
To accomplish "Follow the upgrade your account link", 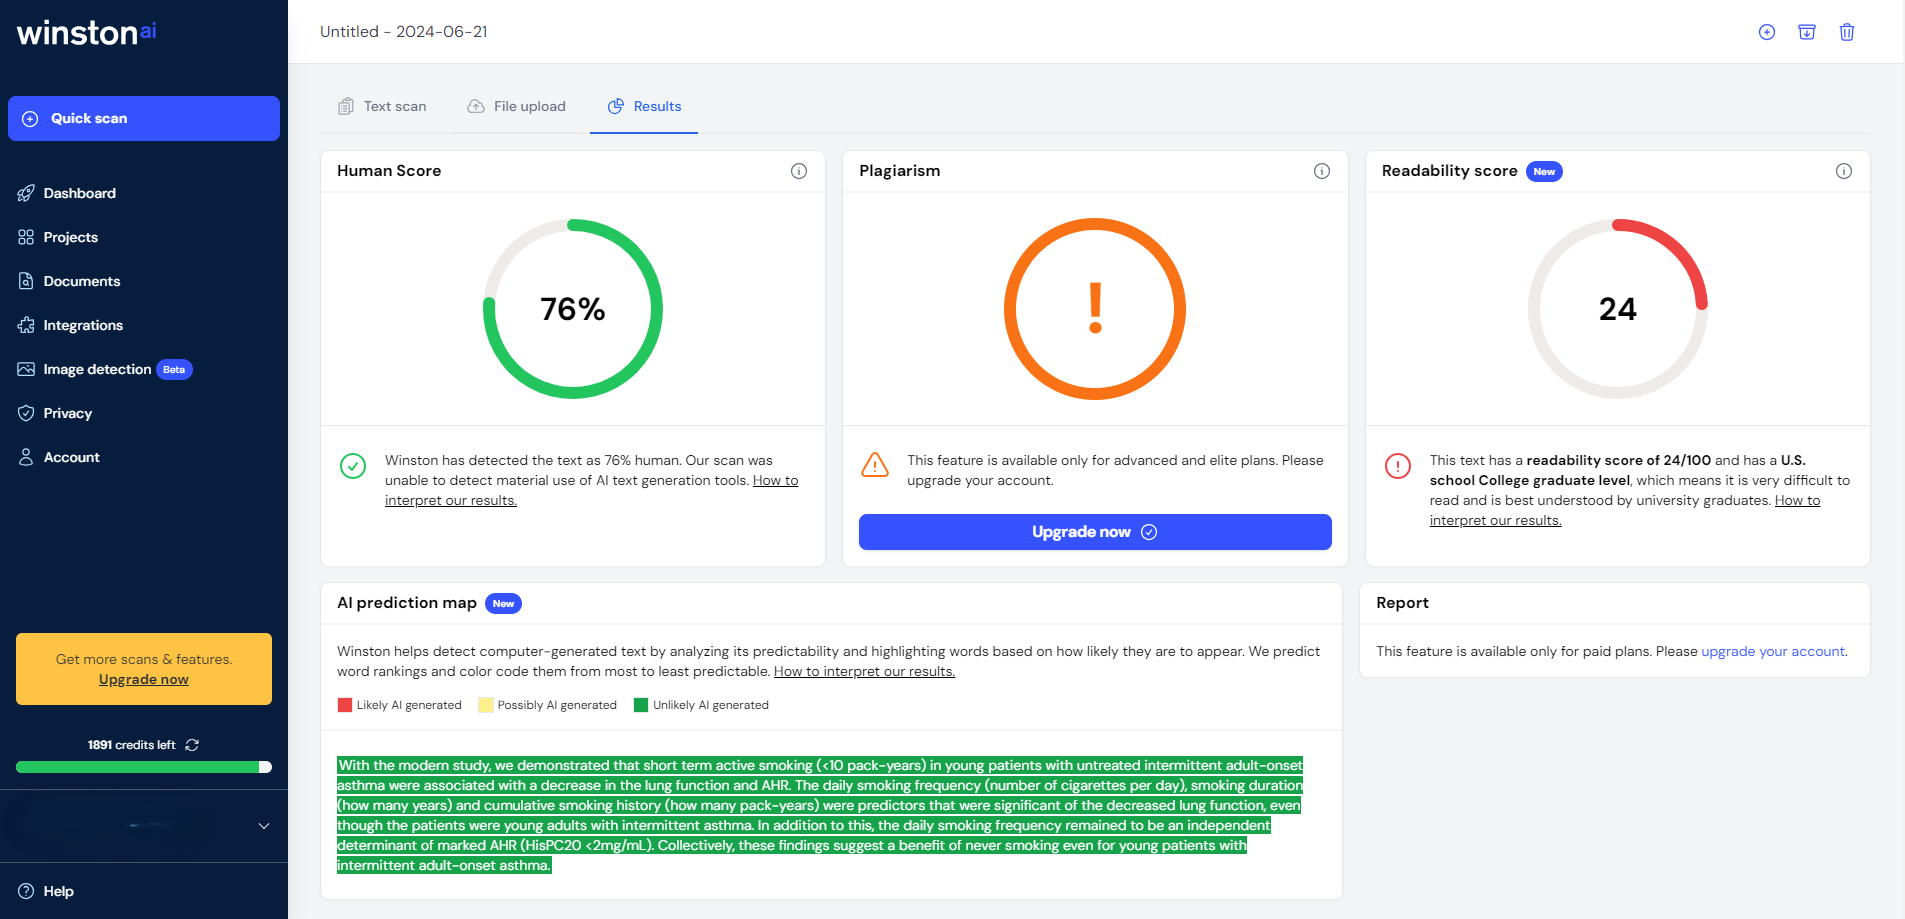I will (x=1773, y=651).
